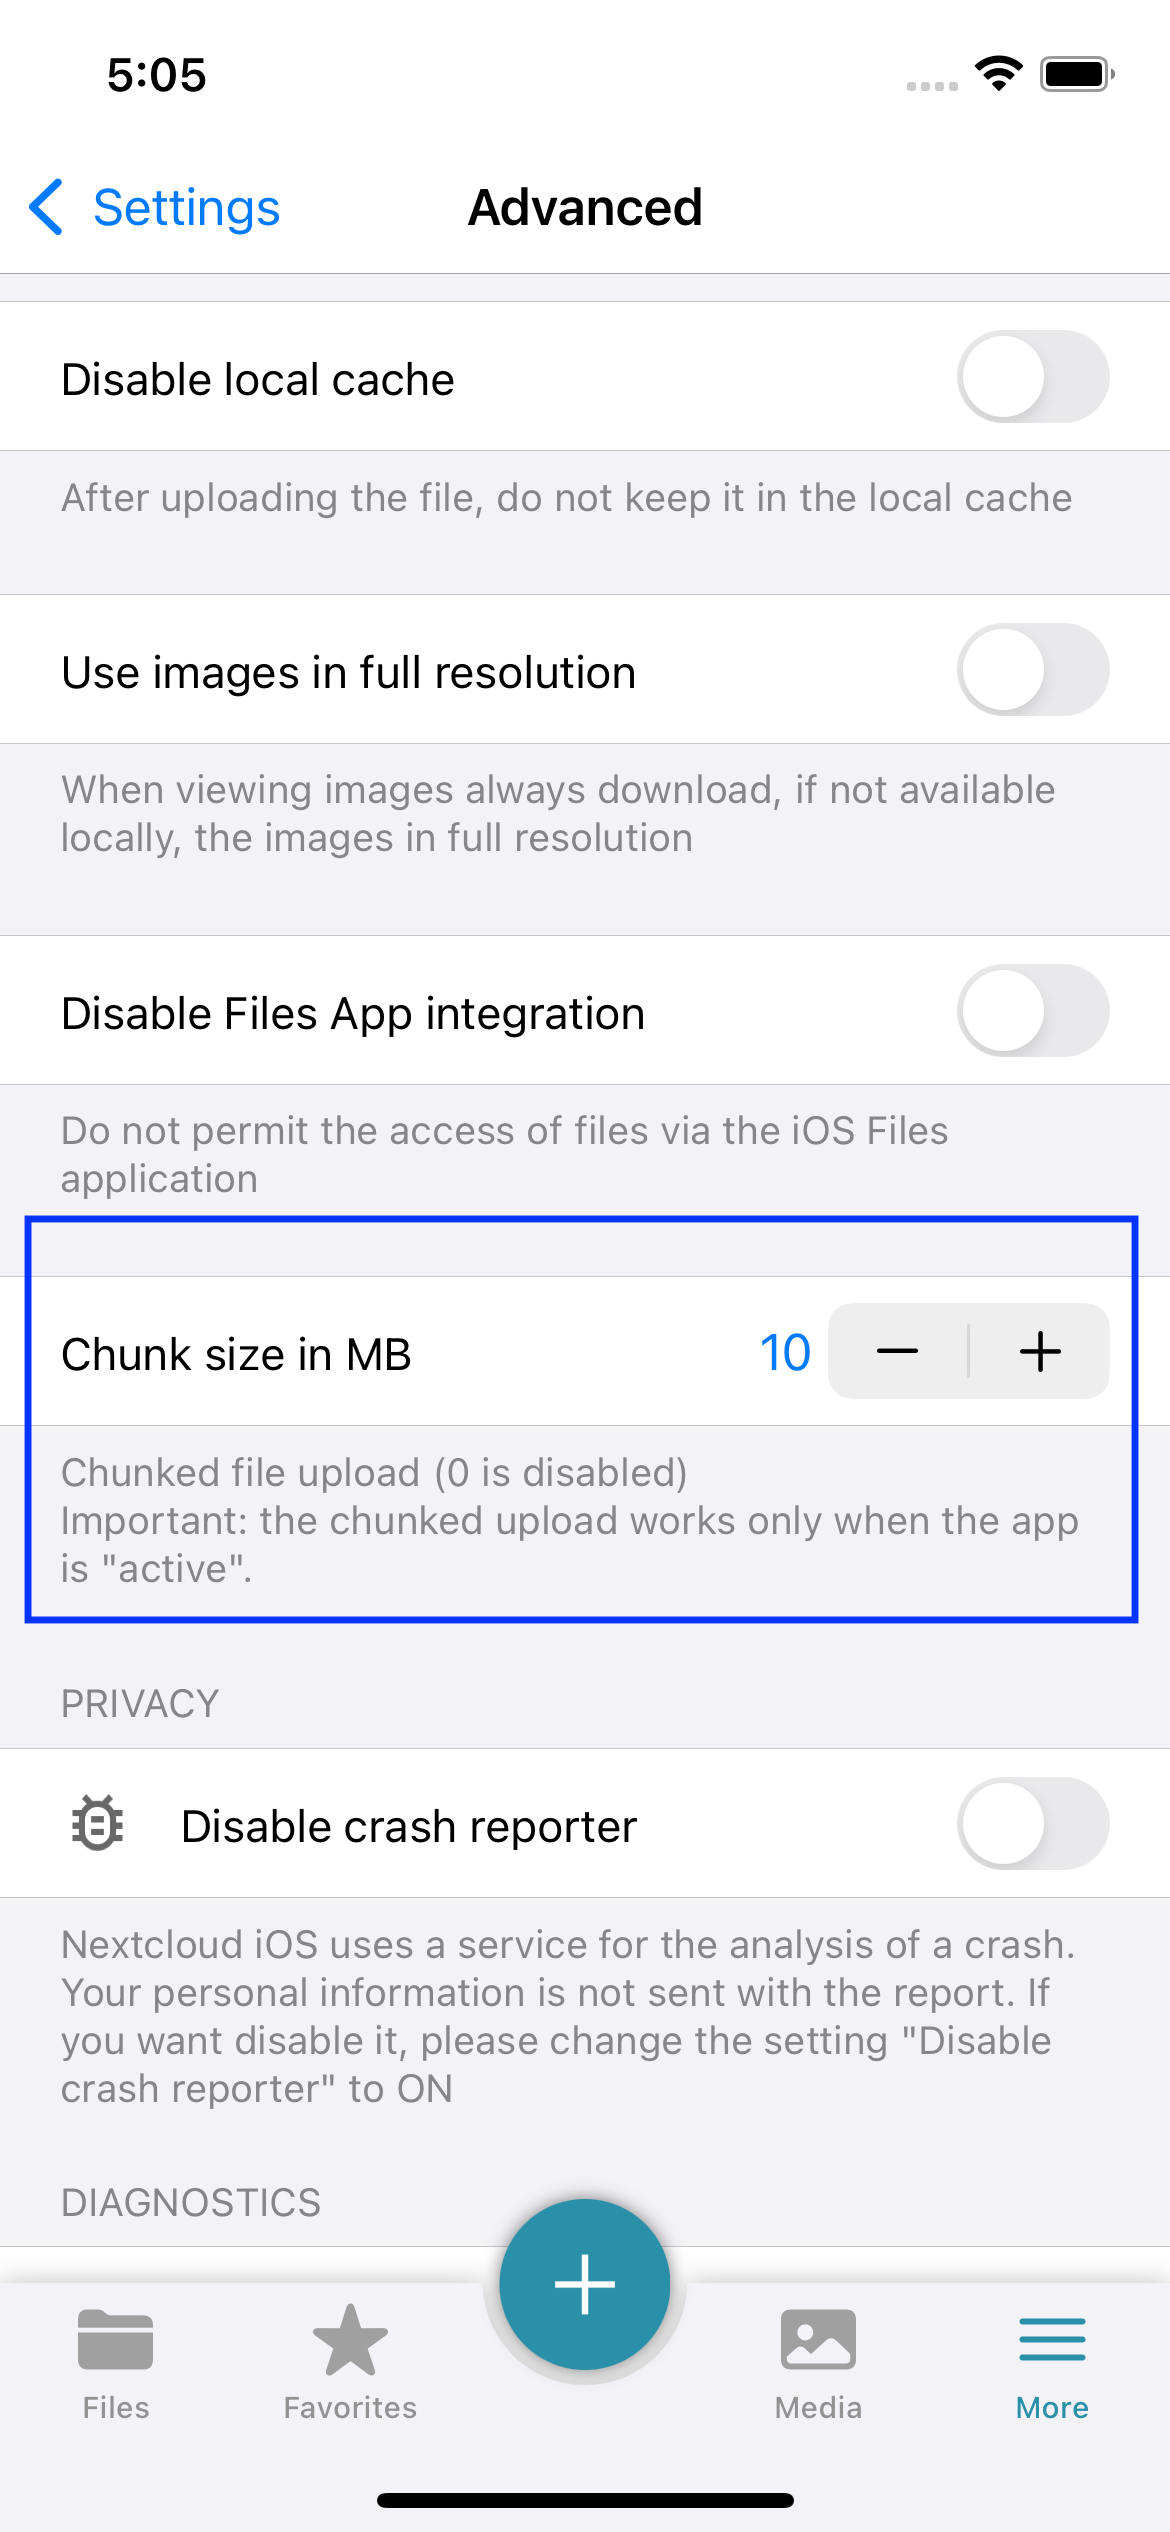This screenshot has width=1170, height=2532.
Task: Enable Use images in full resolution
Action: click(x=1033, y=669)
